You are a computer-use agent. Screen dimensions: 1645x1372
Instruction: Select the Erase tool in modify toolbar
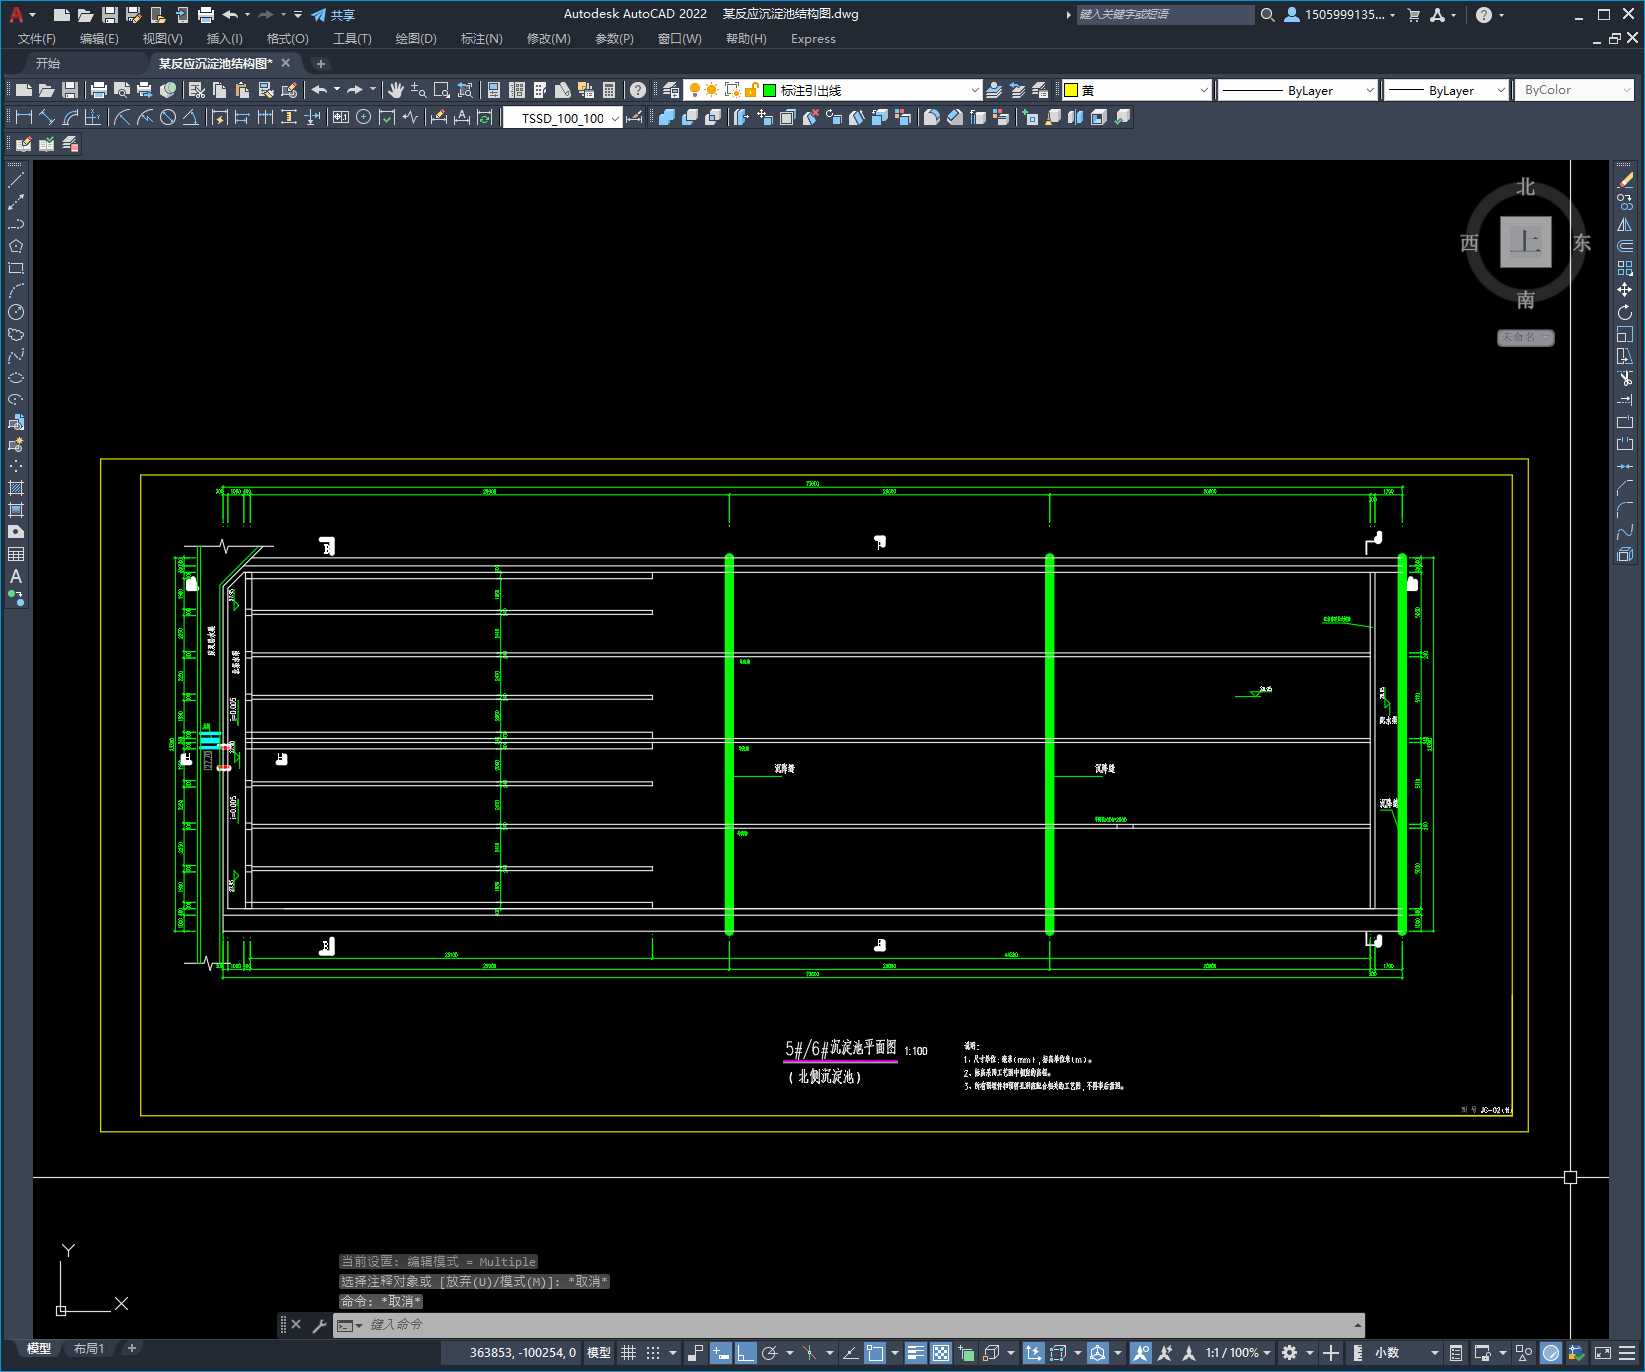pyautogui.click(x=1625, y=180)
